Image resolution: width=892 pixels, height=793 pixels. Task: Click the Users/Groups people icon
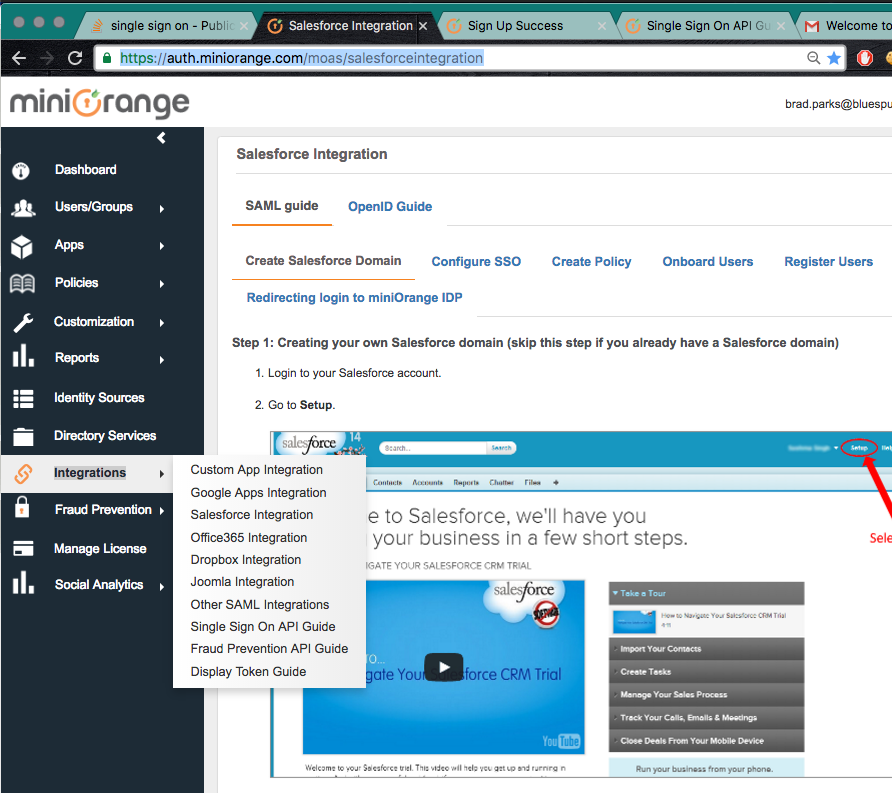pos(23,208)
